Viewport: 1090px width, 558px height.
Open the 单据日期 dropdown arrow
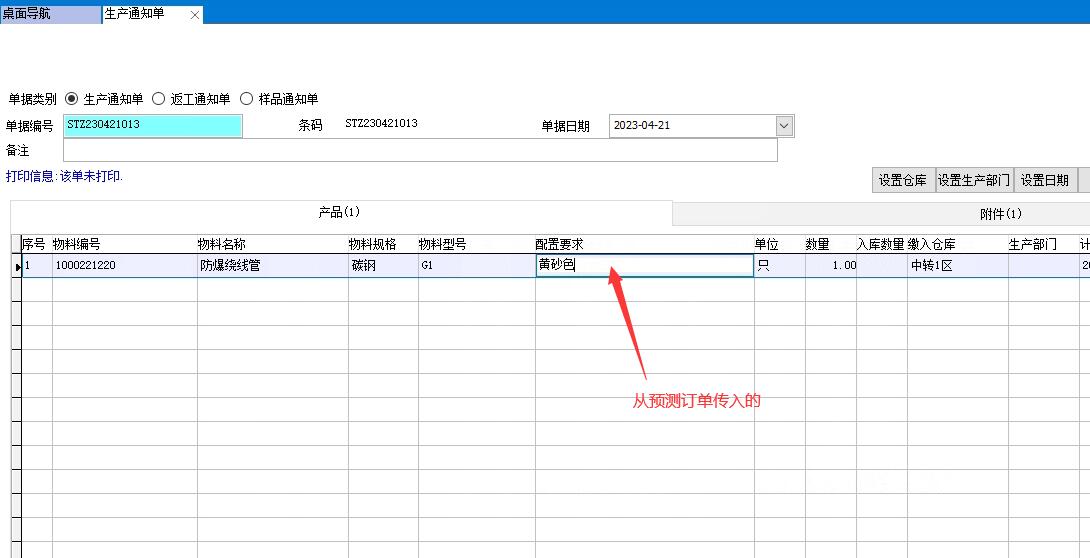pyautogui.click(x=784, y=126)
